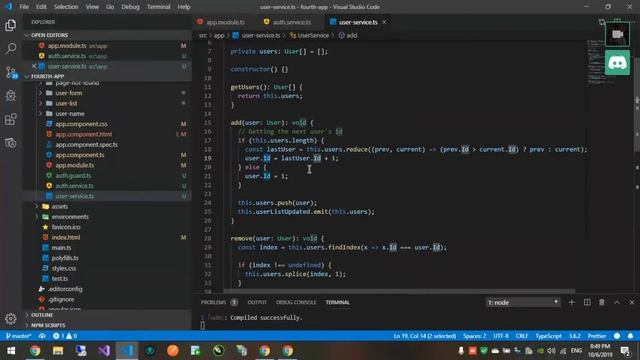
Task: Open the first Chrome taskbar icon
Action: click(35, 351)
